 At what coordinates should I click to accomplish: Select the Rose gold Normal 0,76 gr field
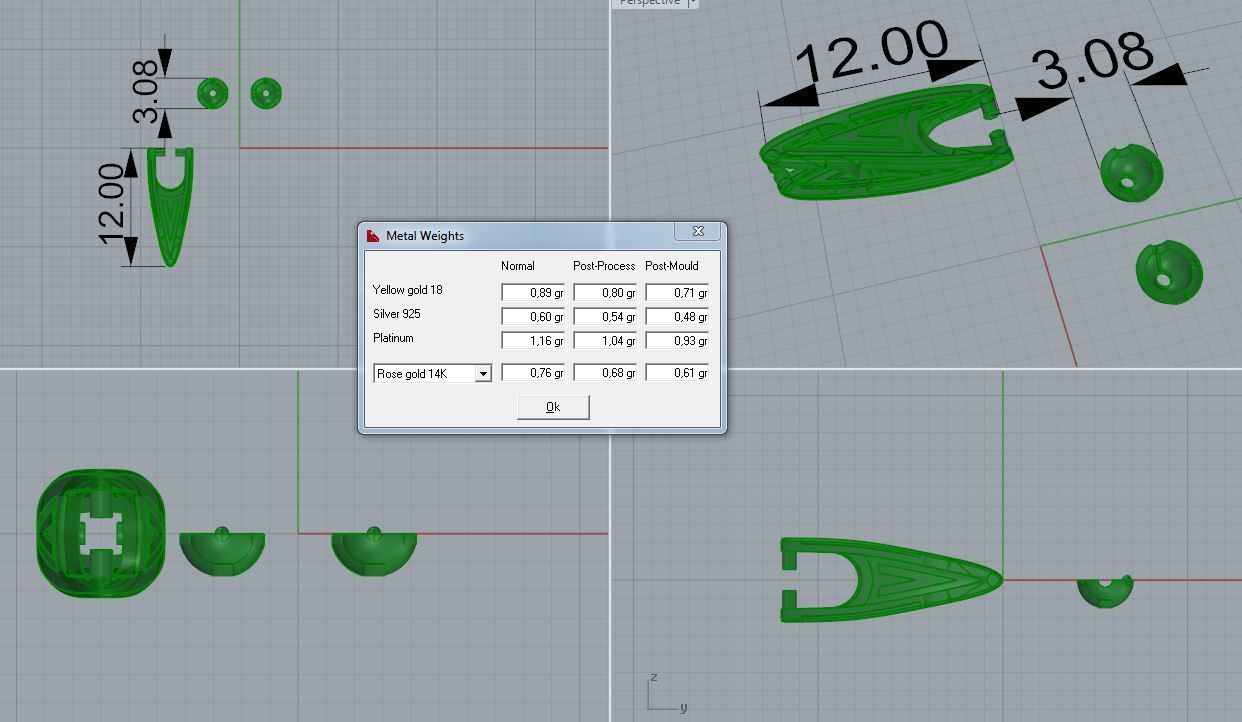click(x=533, y=372)
